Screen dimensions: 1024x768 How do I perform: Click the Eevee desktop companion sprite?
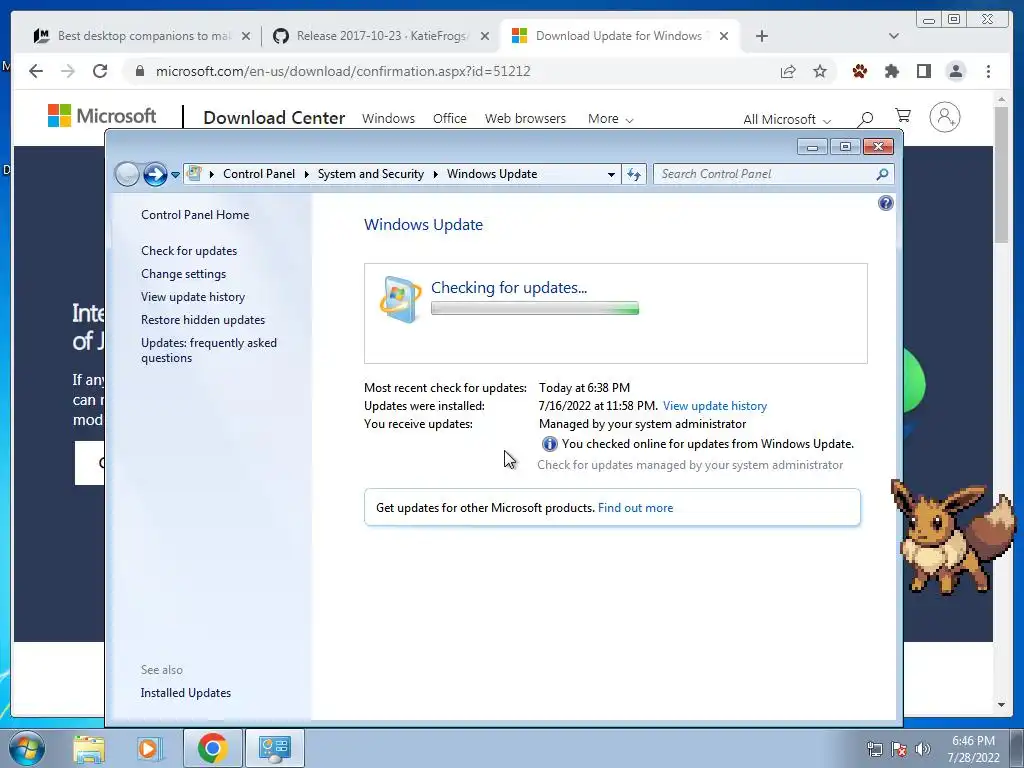point(953,537)
